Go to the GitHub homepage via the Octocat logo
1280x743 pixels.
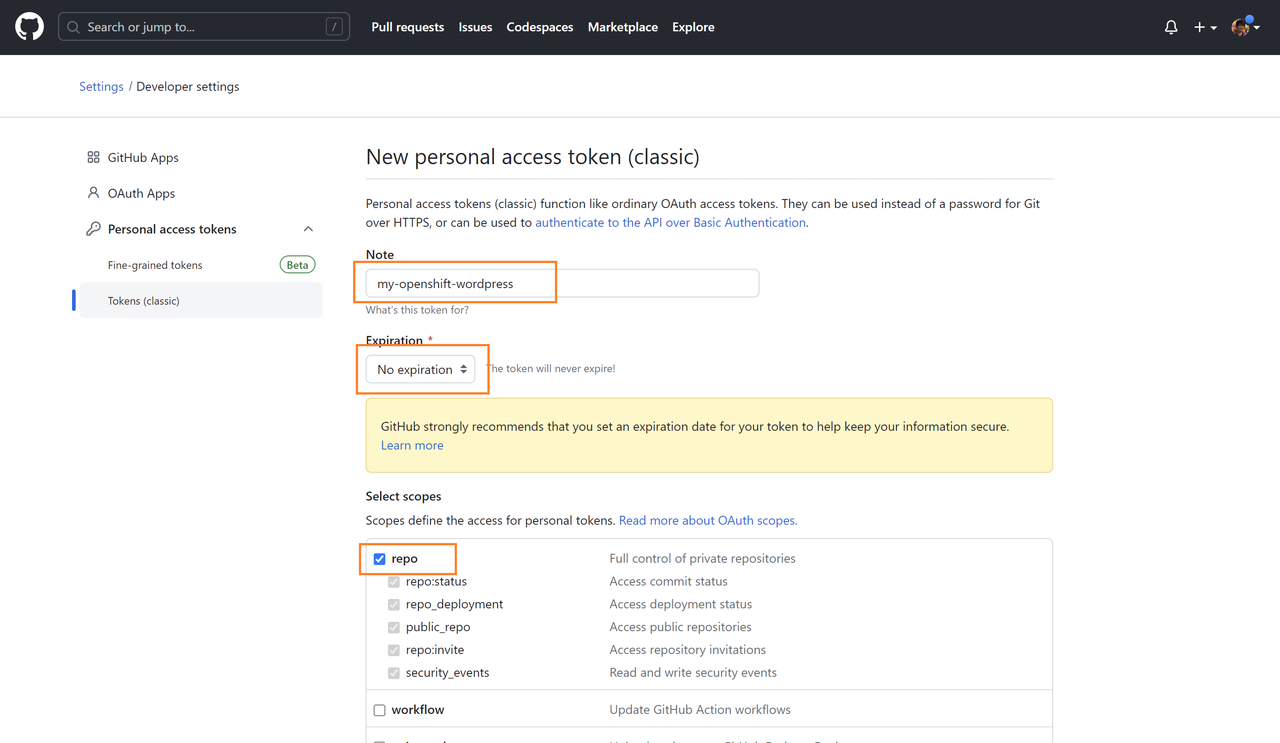click(29, 27)
